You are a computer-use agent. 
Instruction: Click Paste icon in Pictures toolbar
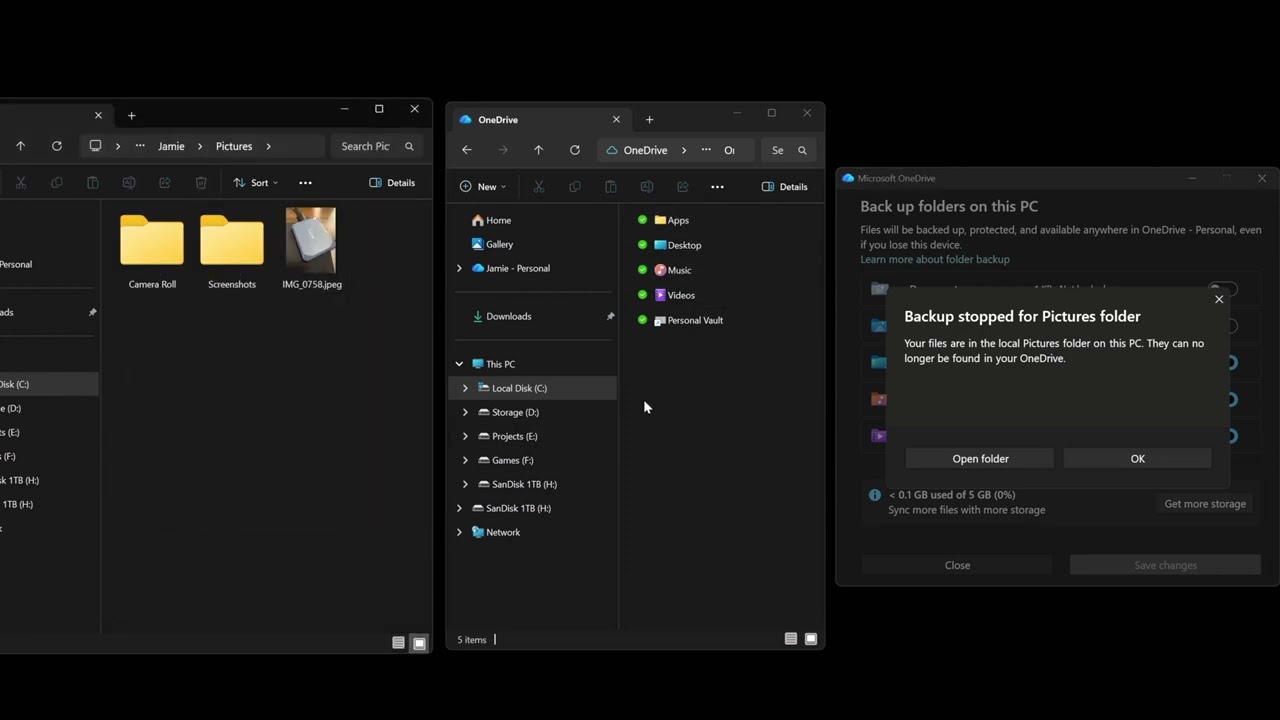click(x=92, y=183)
